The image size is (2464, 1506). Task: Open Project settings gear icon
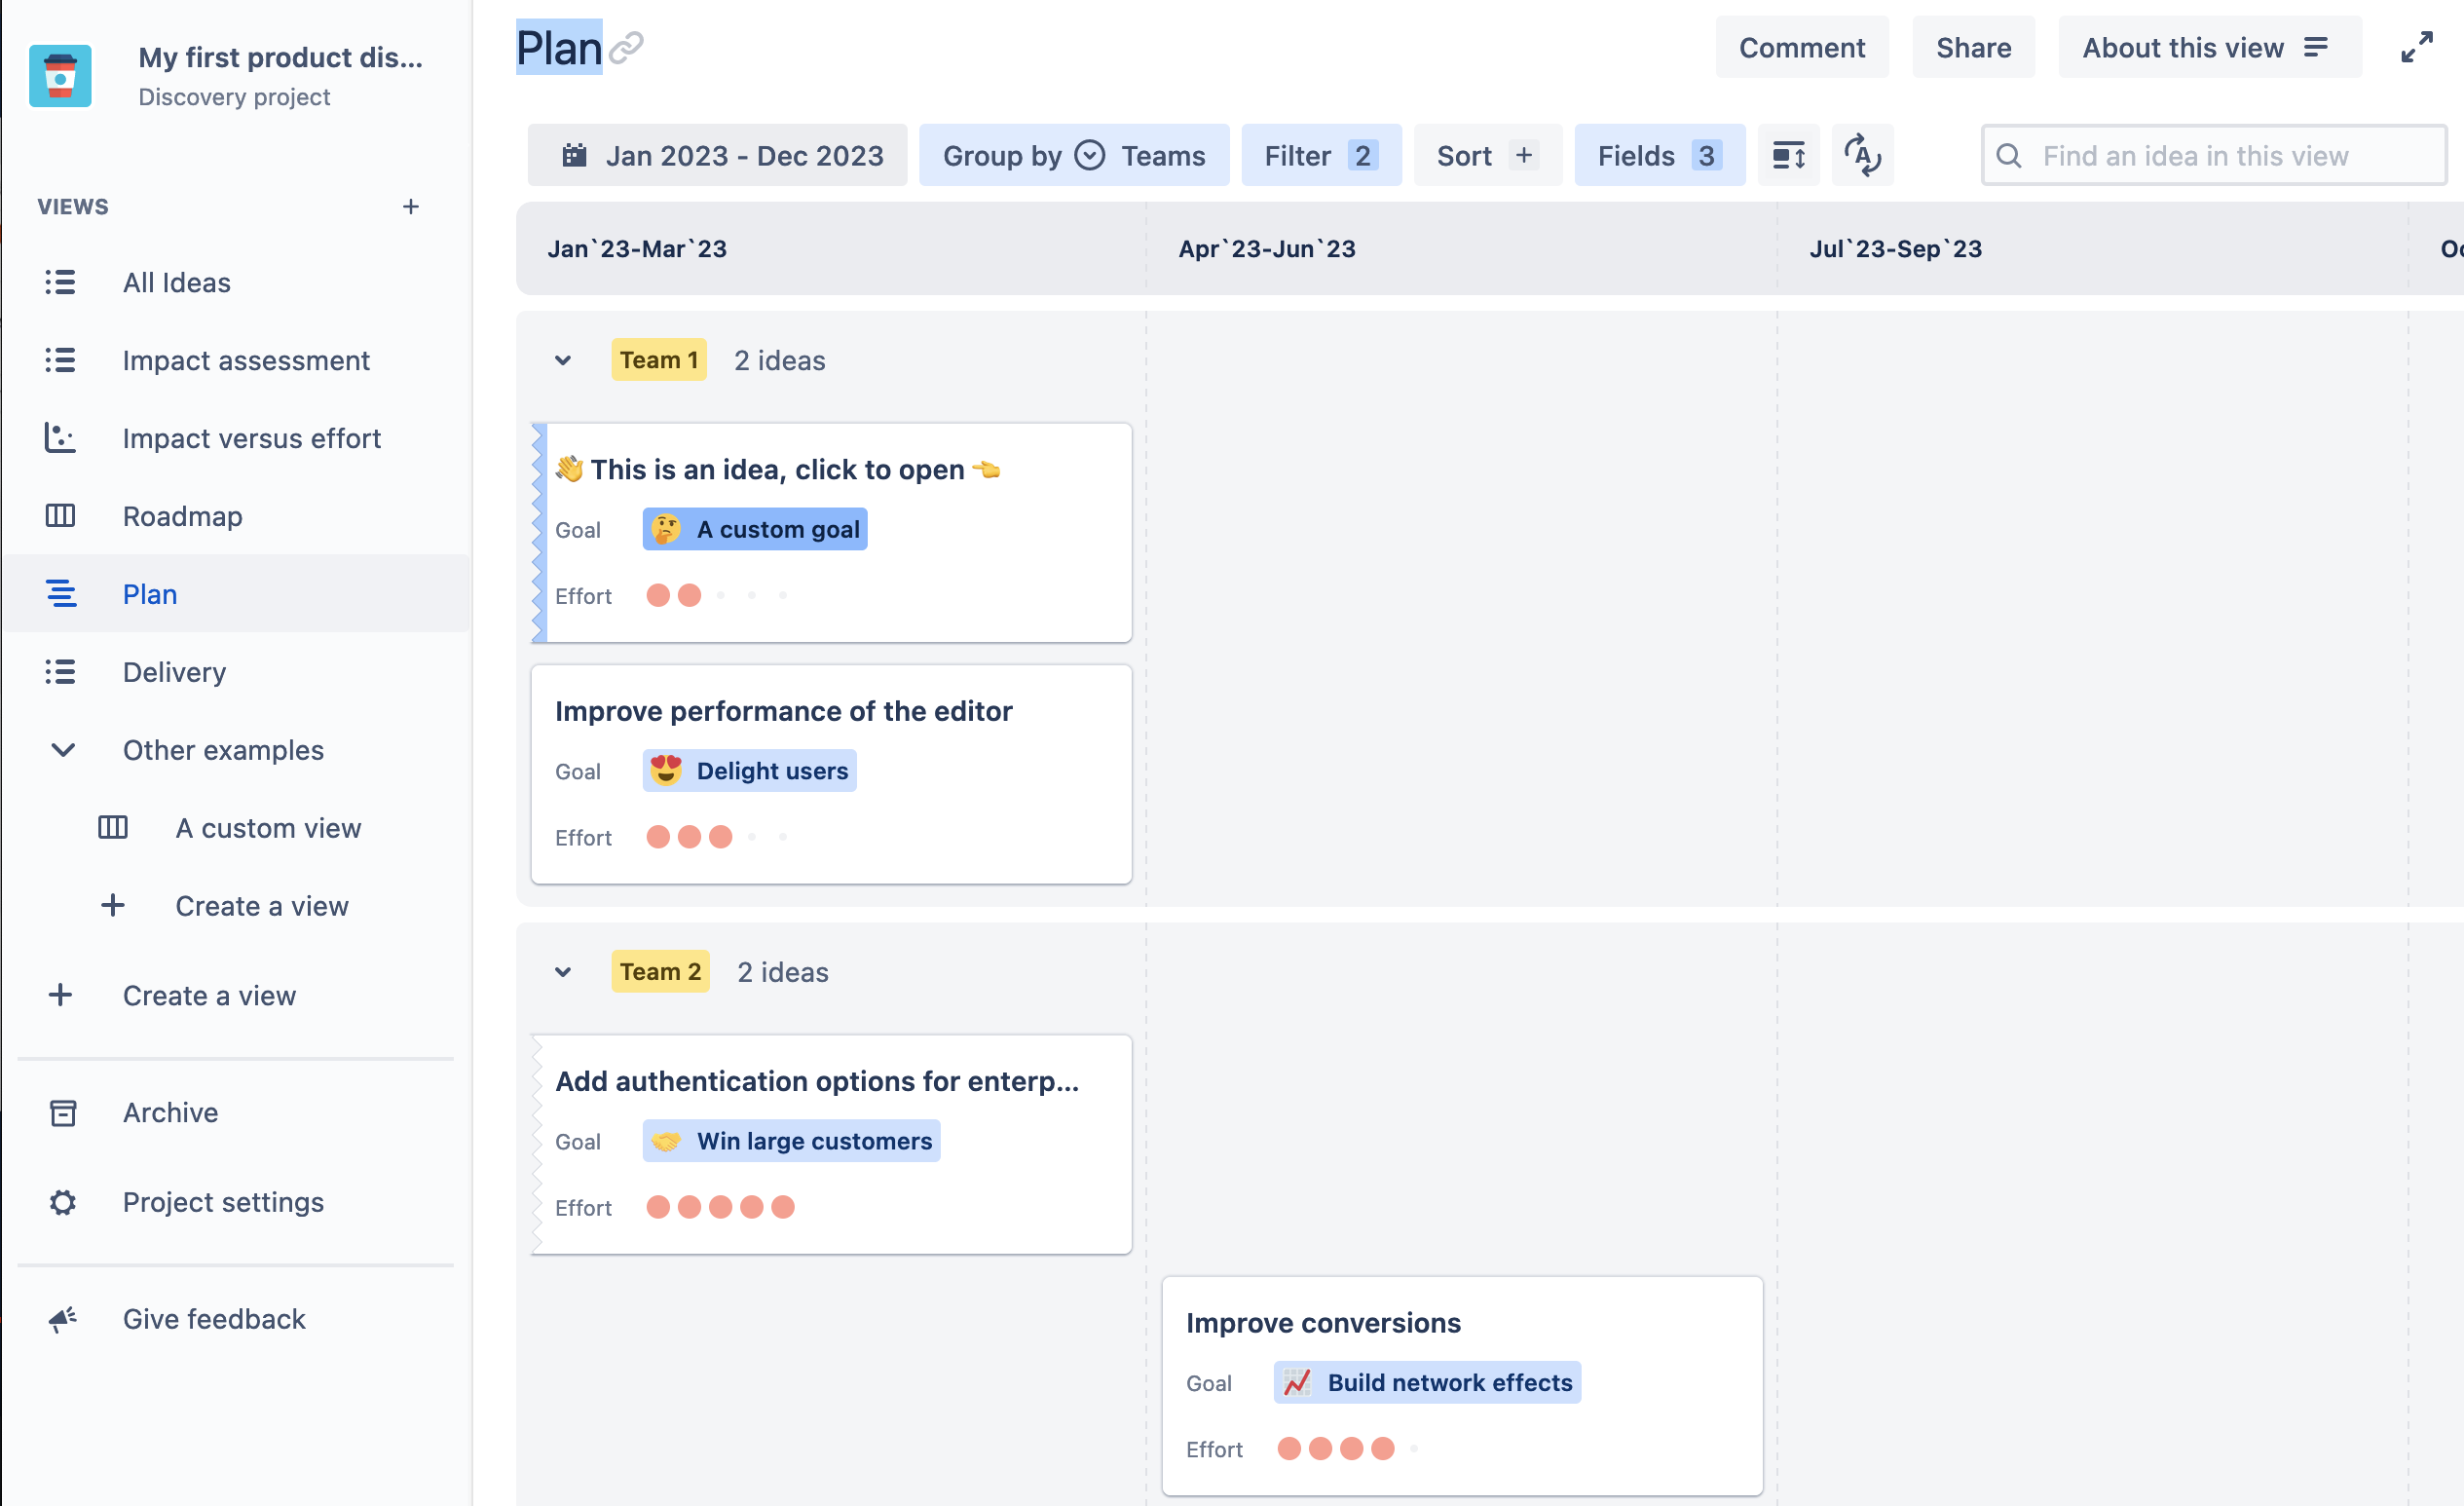tap(63, 1202)
